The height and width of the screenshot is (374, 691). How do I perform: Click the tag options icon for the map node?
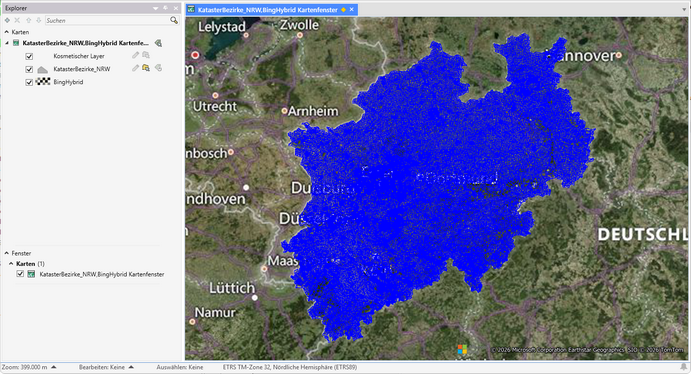(x=158, y=43)
